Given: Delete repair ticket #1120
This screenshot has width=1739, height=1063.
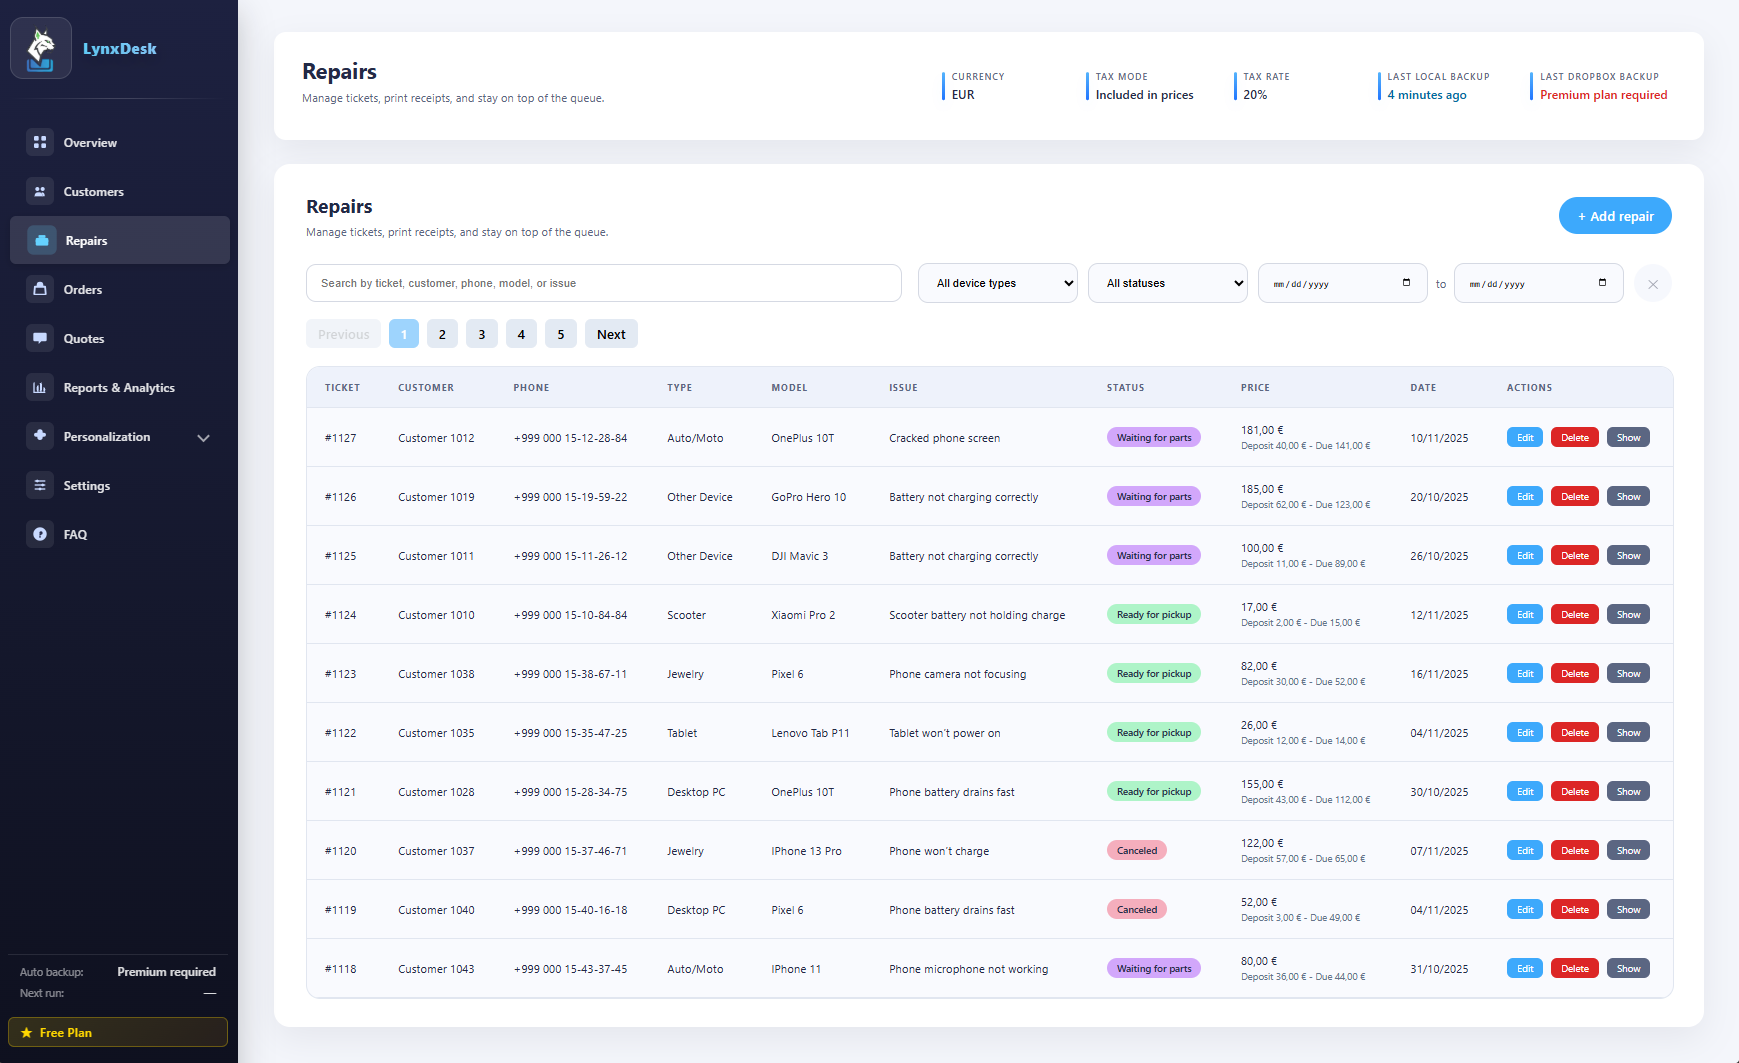Looking at the screenshot, I should 1574,850.
